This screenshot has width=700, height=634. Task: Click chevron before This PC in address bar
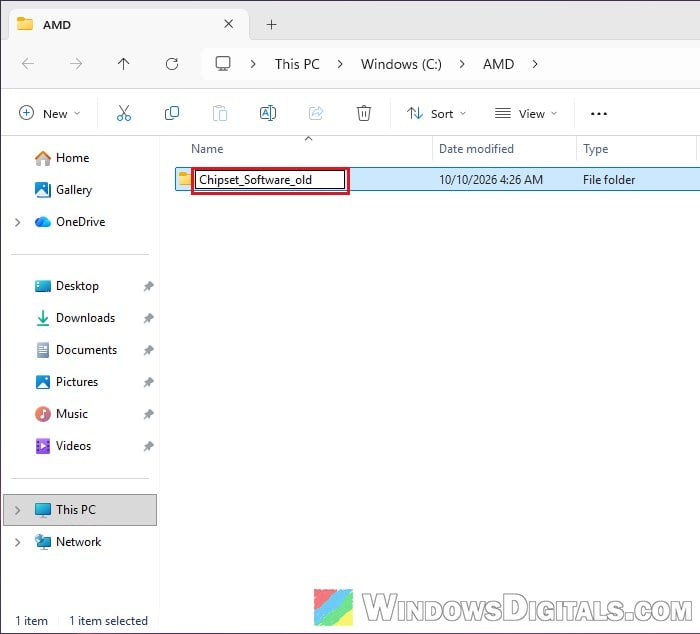pos(253,64)
